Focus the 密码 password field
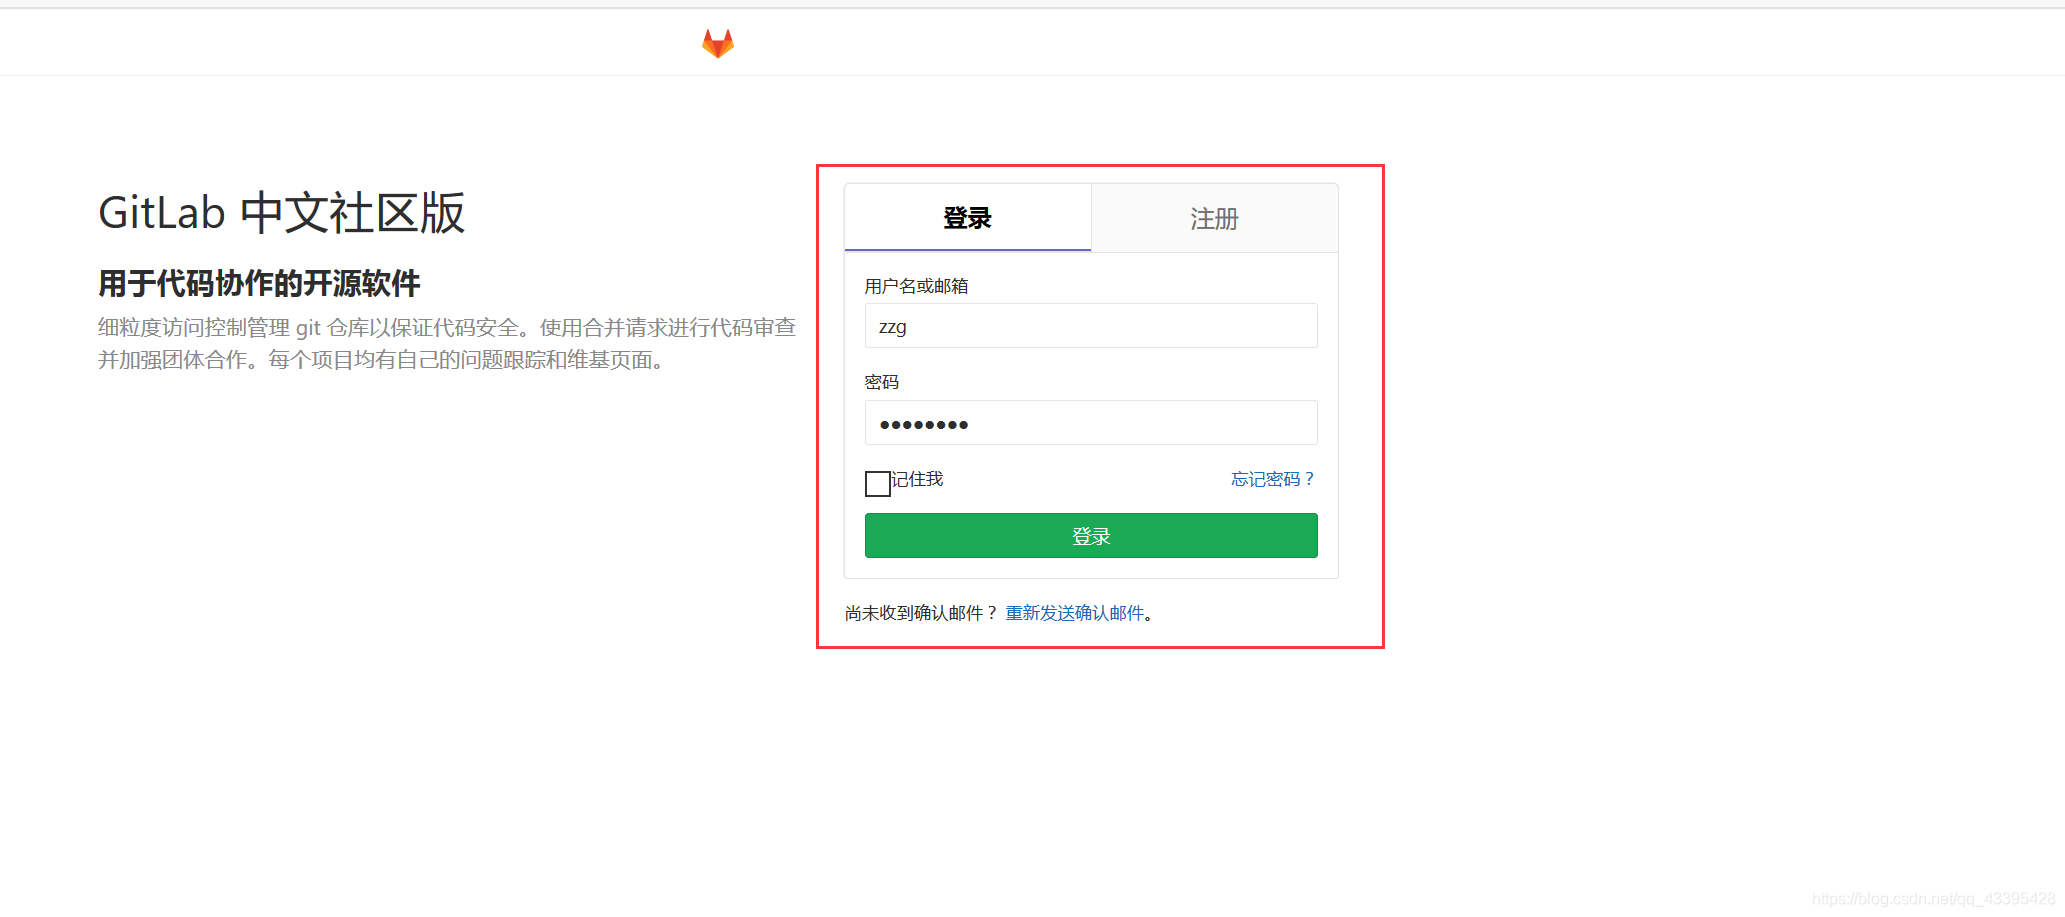The height and width of the screenshot is (917, 2065). coord(1091,423)
